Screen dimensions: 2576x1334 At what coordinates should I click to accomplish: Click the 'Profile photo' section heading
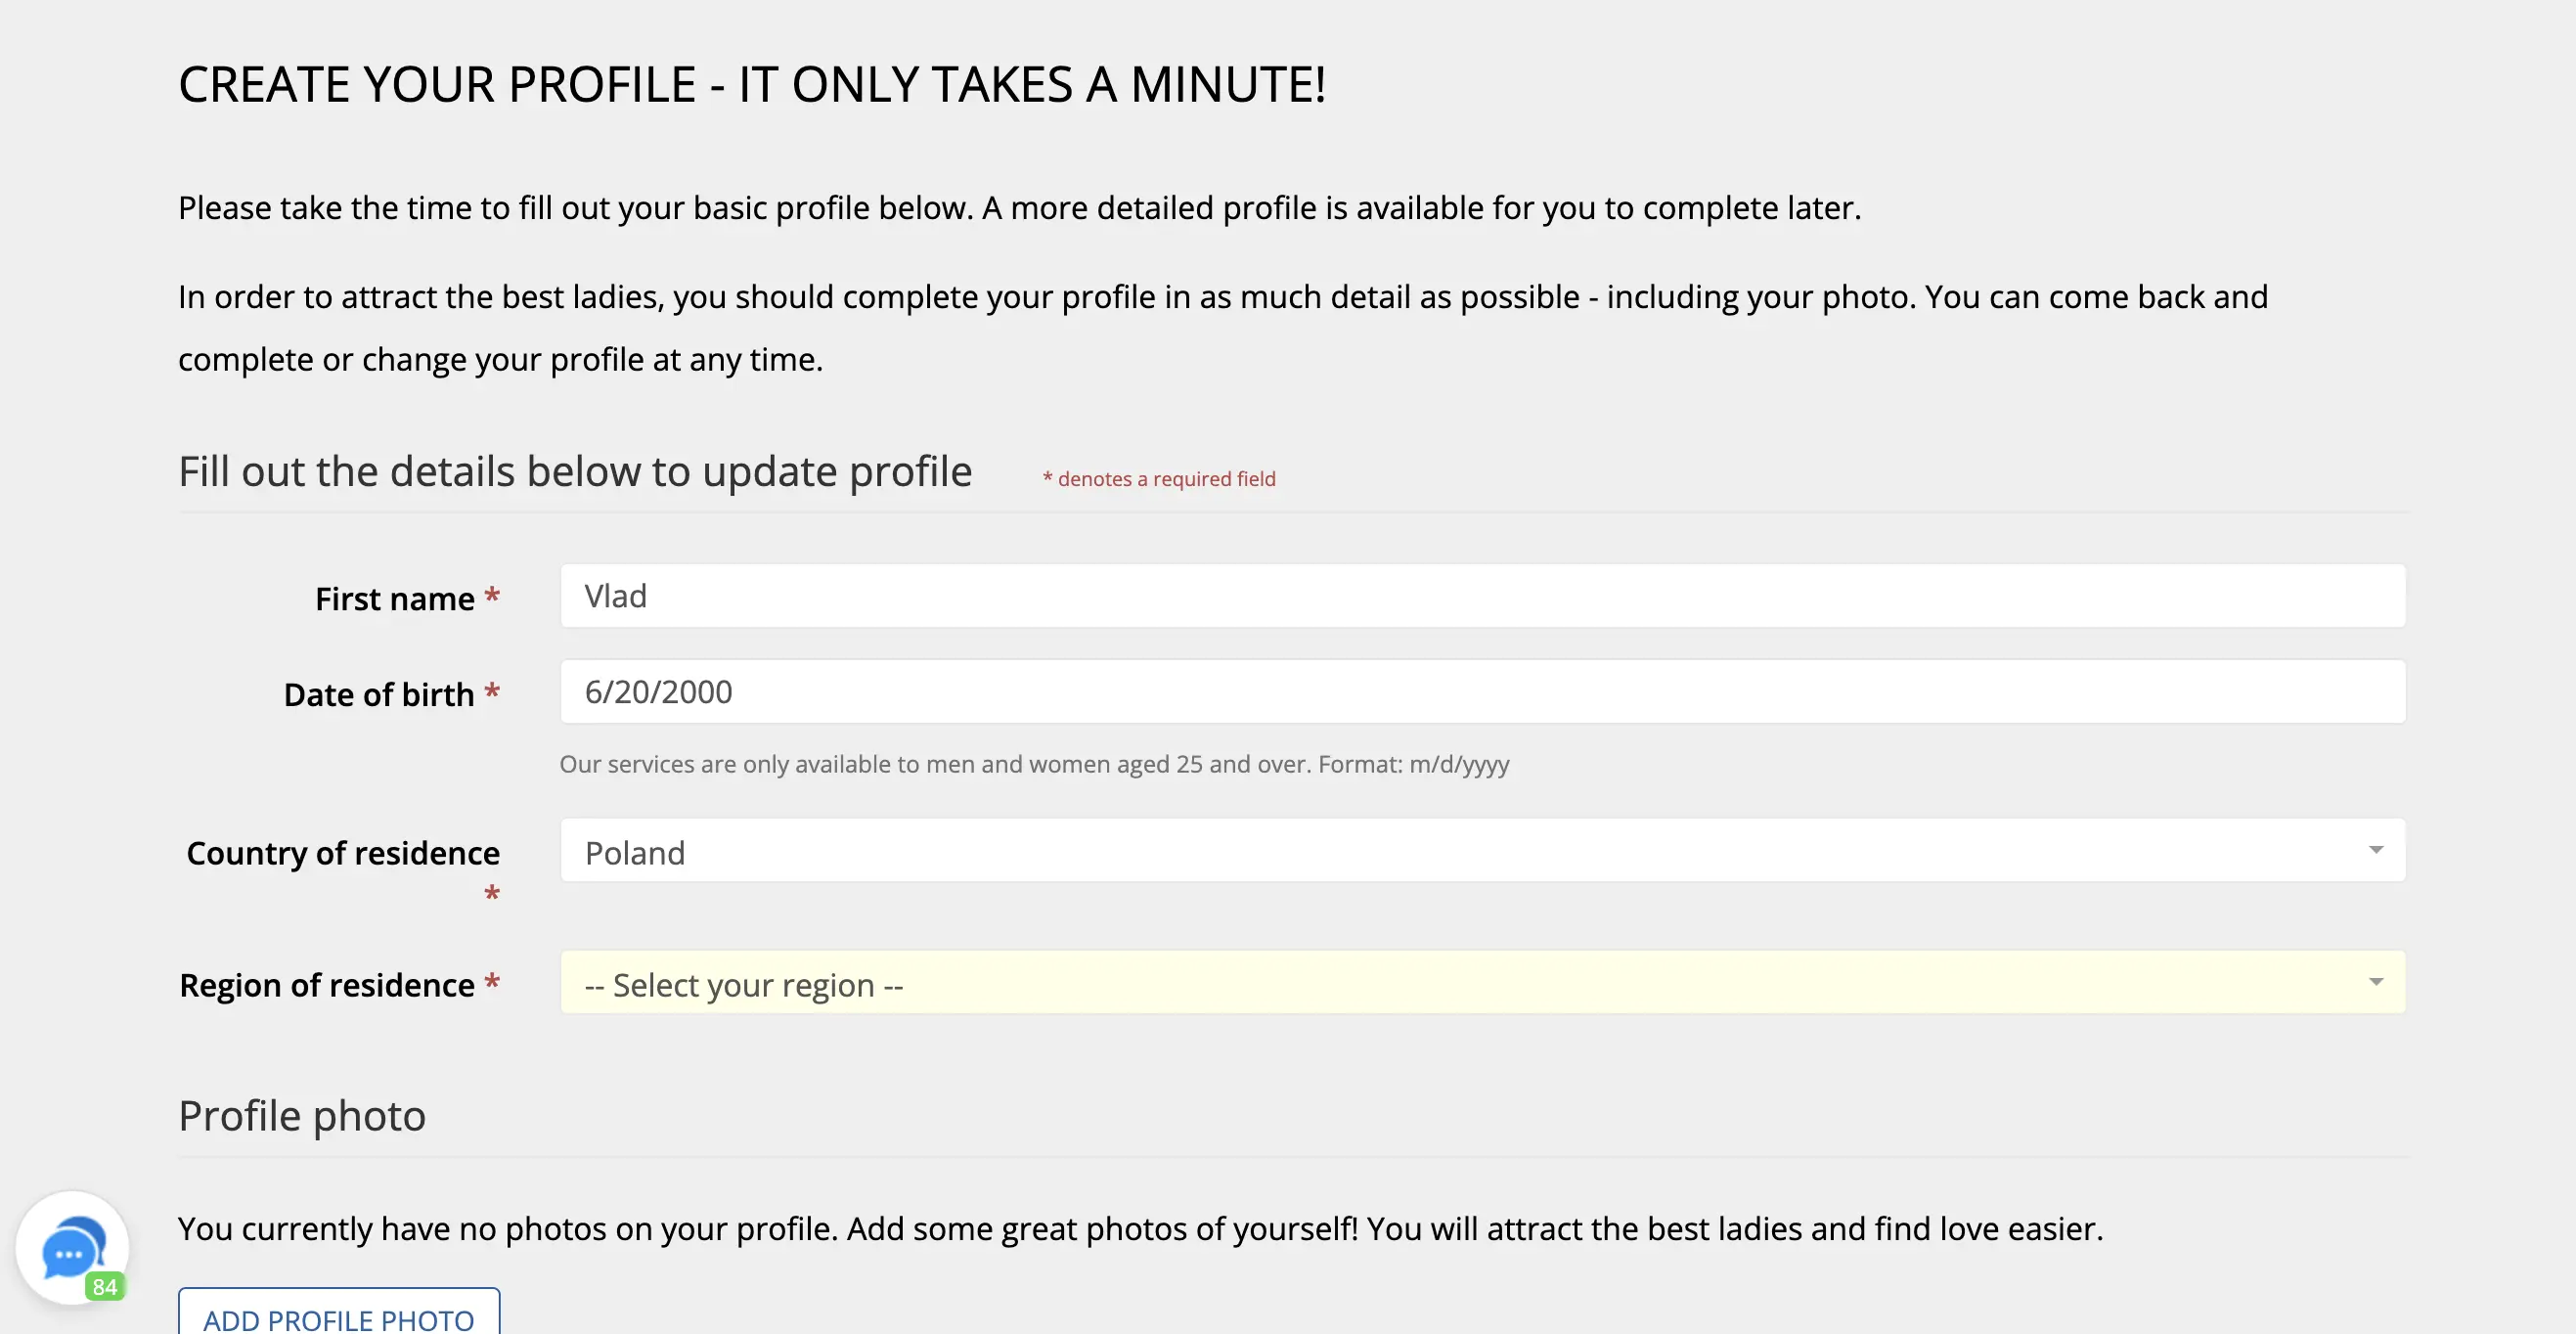click(x=301, y=1116)
